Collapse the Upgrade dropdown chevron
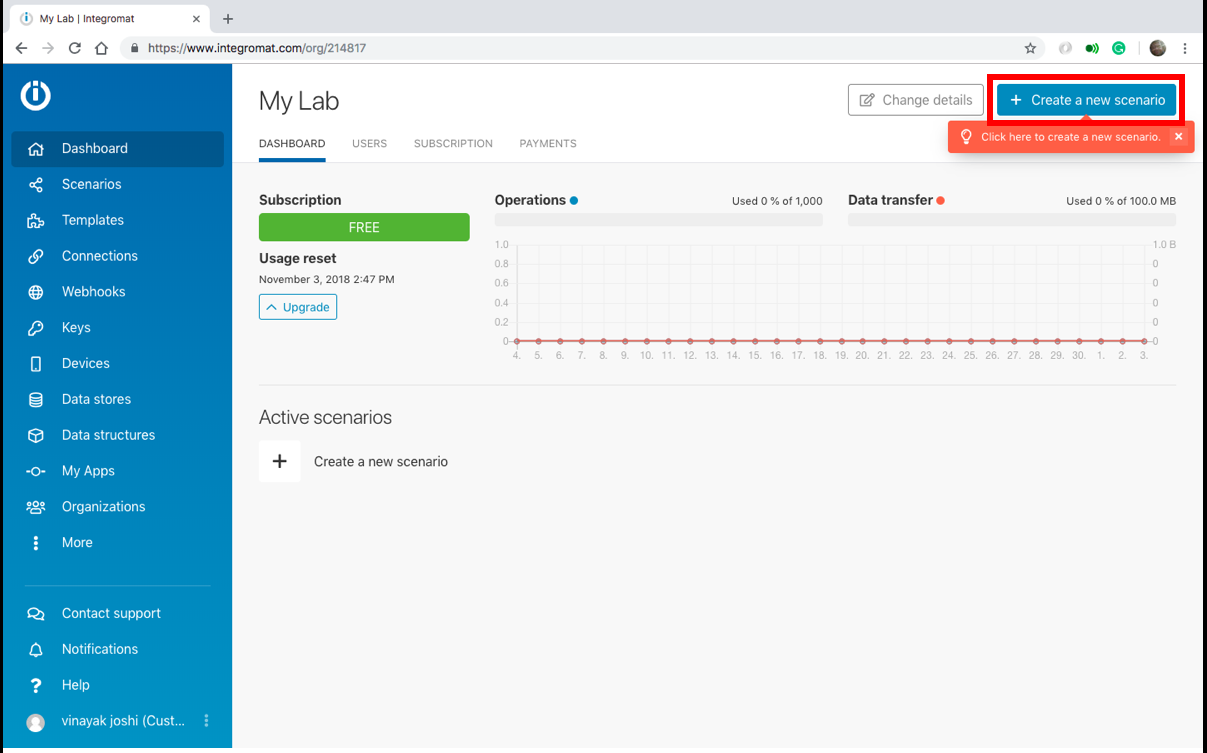The image size is (1207, 753). (297, 307)
